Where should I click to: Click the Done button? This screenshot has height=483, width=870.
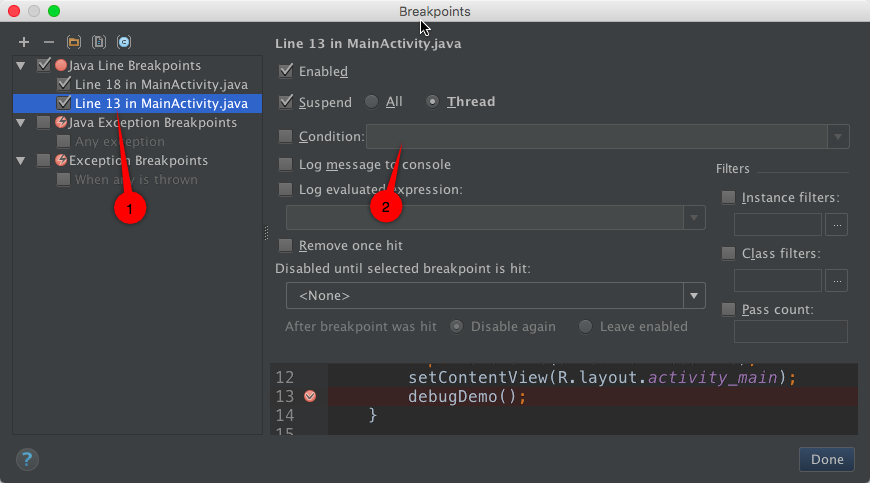pyautogui.click(x=827, y=459)
